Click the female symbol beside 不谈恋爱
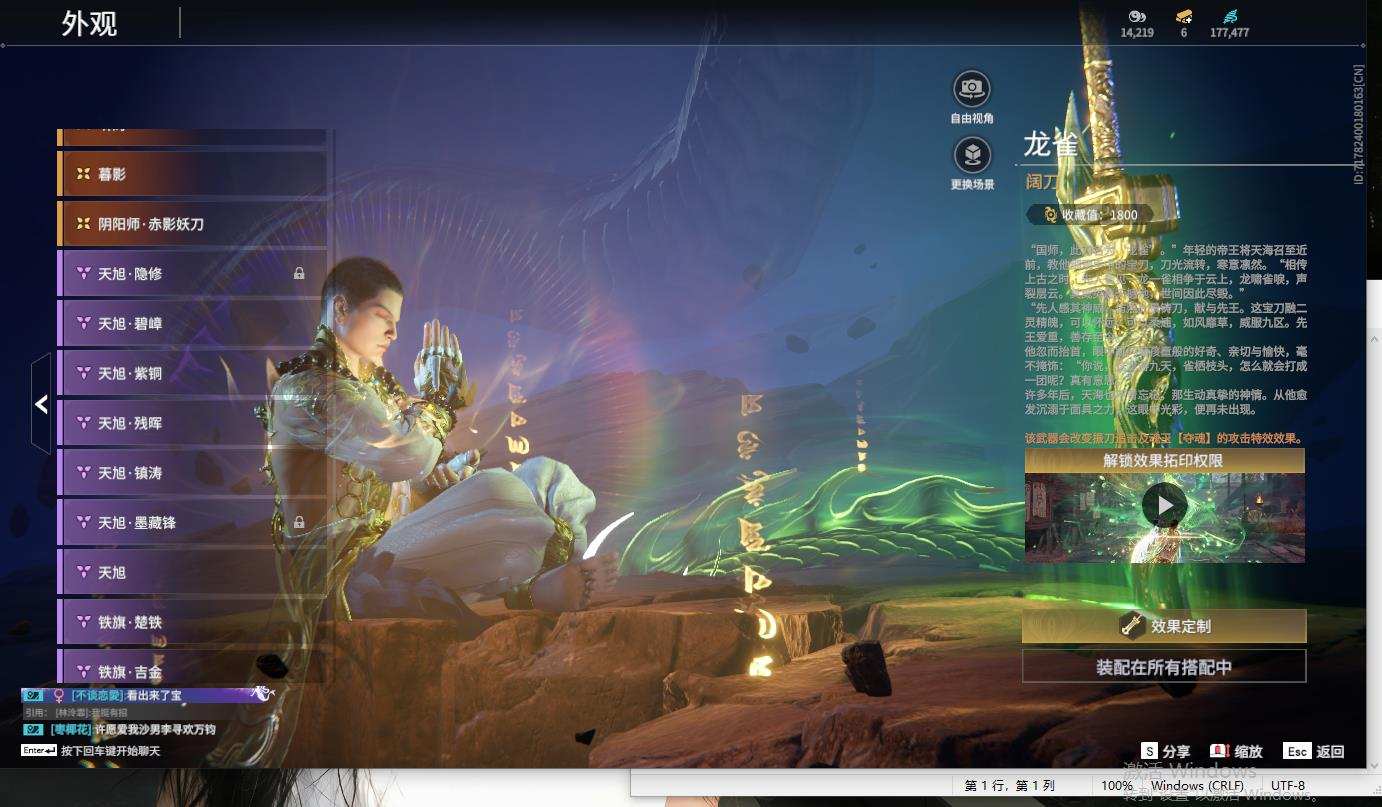The width and height of the screenshot is (1382, 807). [58, 695]
